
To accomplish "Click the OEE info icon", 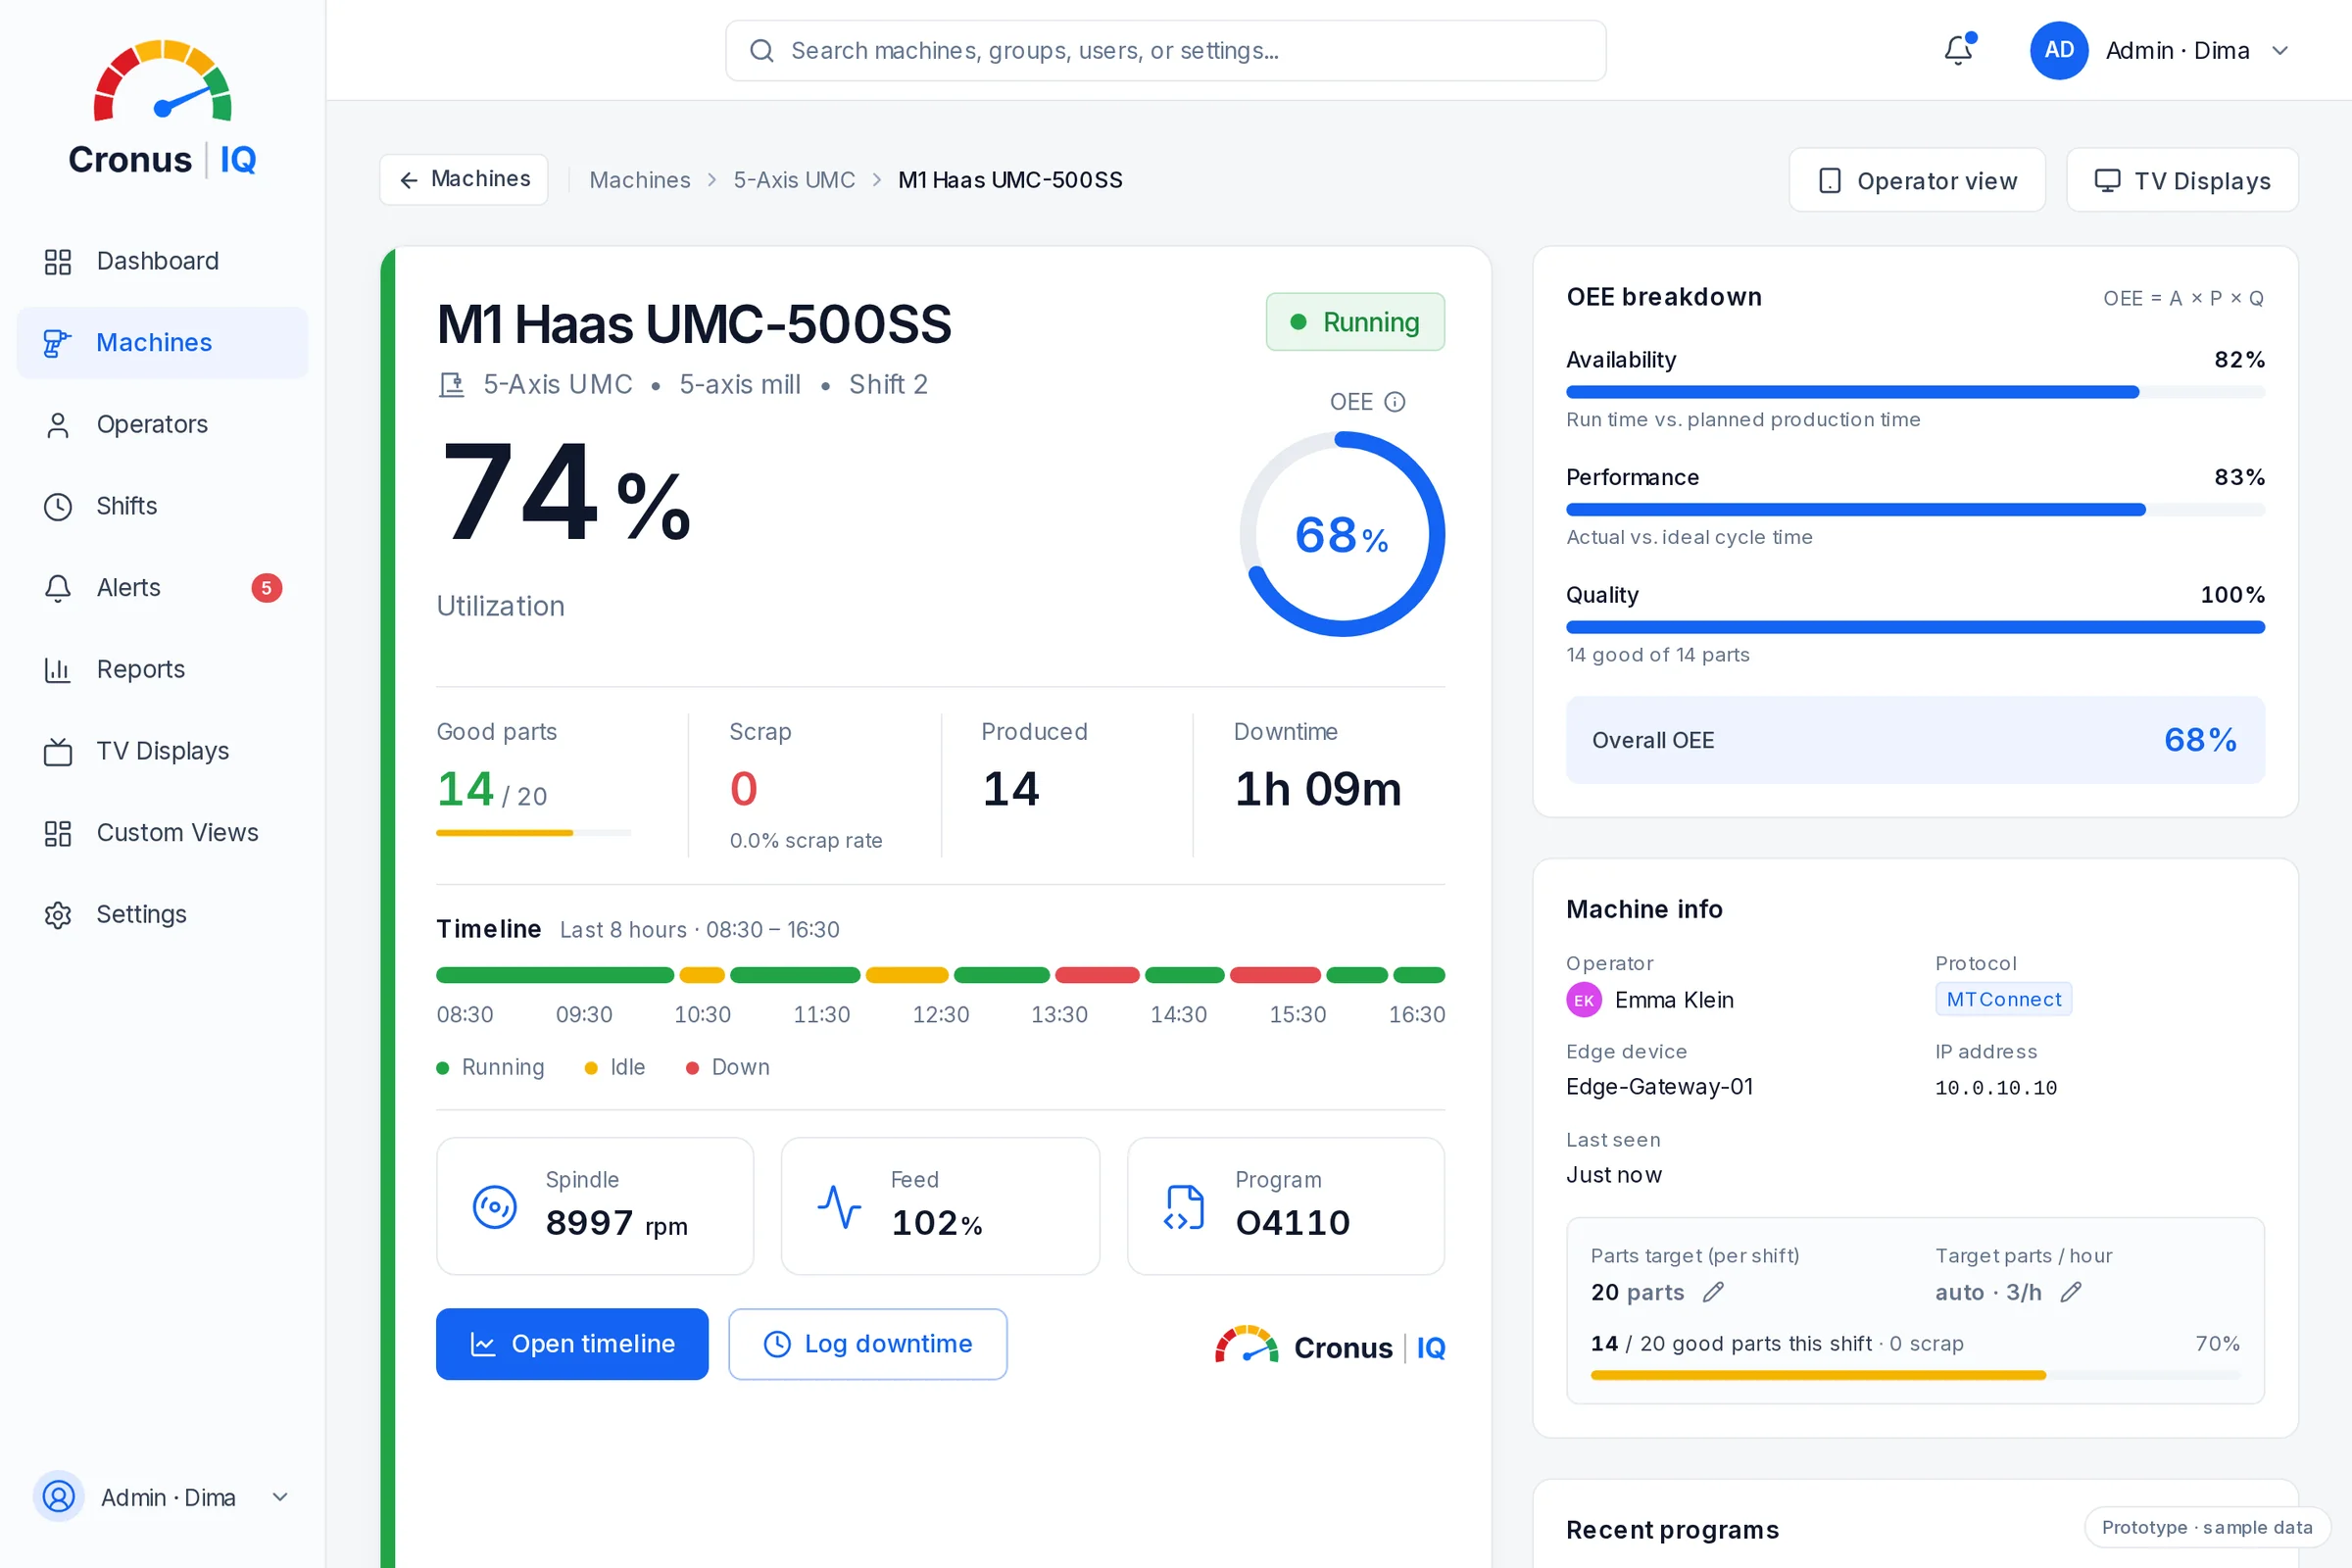I will coord(1395,402).
